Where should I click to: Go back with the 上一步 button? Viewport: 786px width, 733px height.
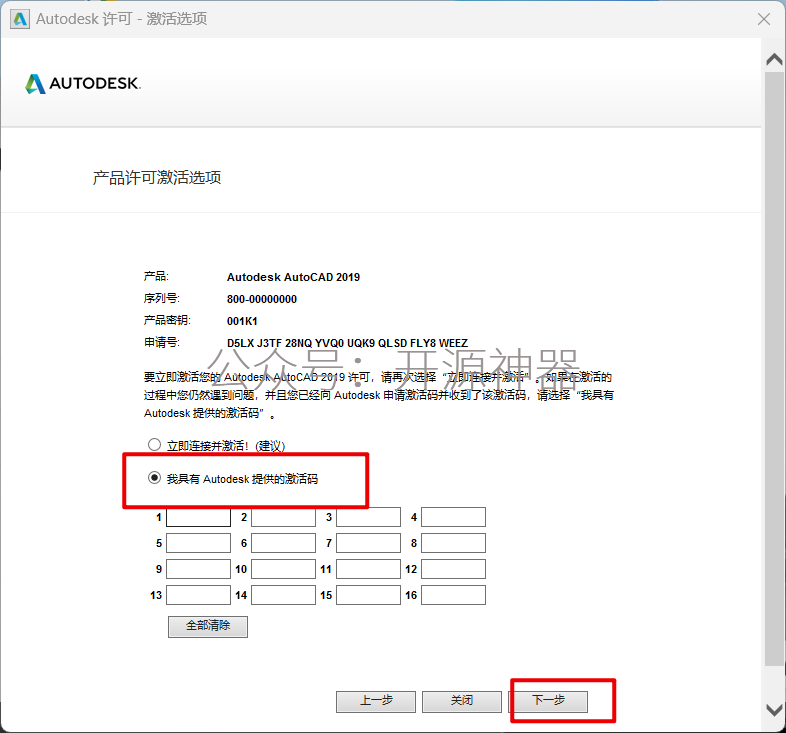pyautogui.click(x=376, y=701)
